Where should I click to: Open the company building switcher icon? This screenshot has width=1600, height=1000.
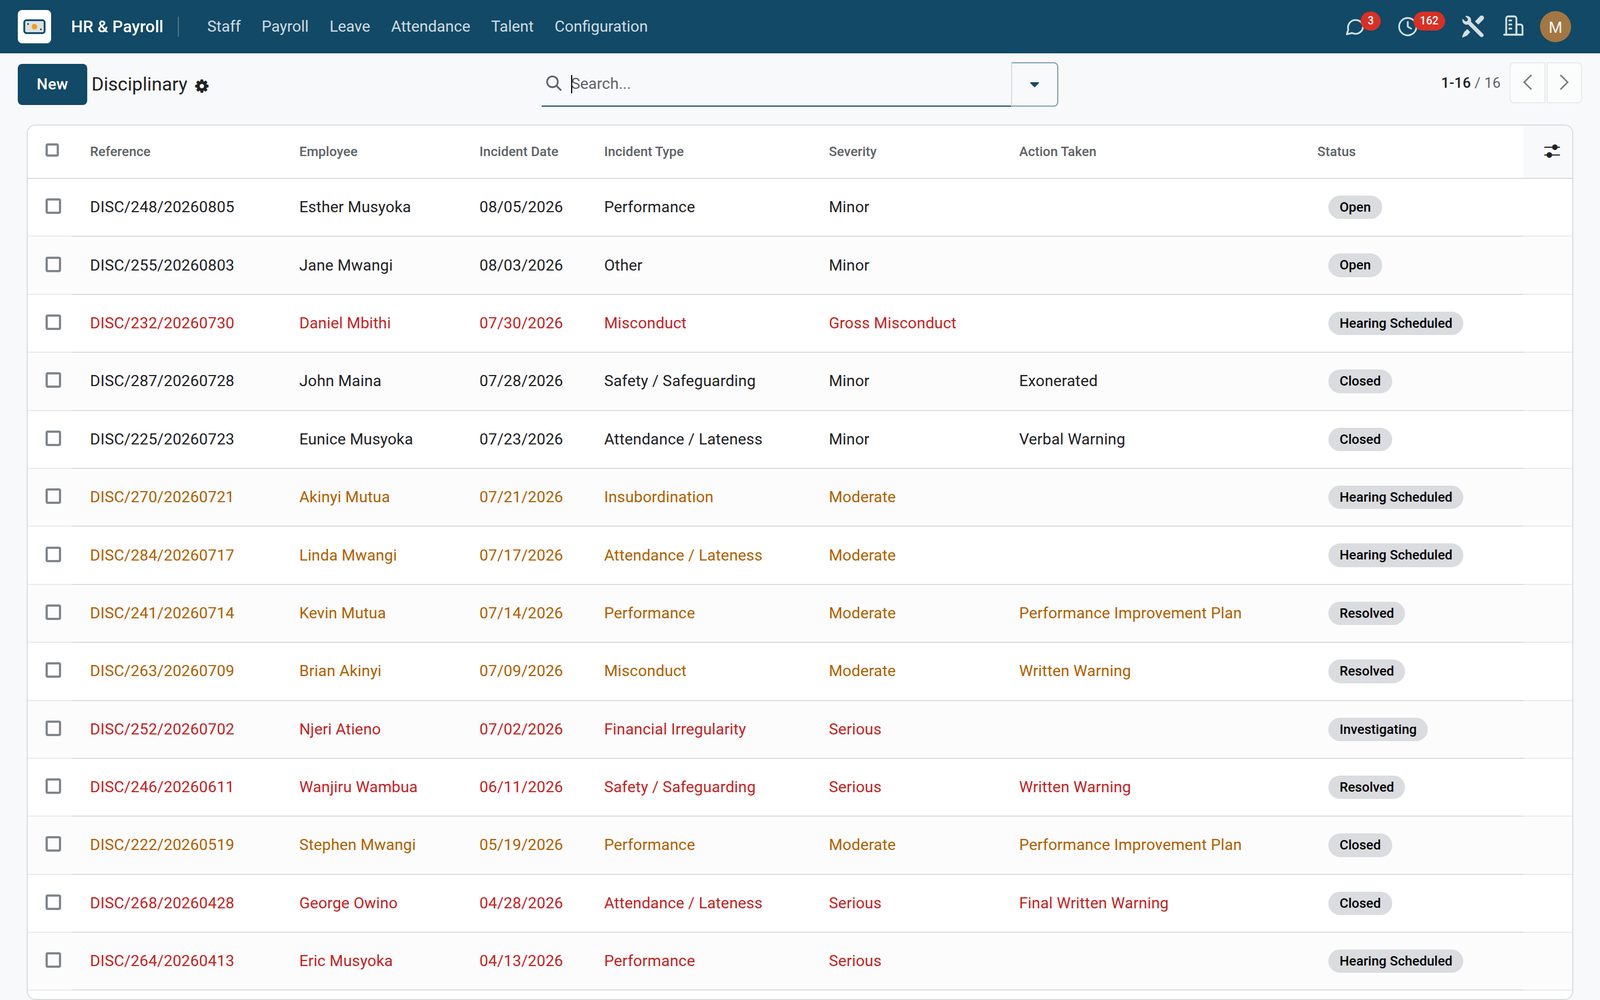(x=1513, y=27)
